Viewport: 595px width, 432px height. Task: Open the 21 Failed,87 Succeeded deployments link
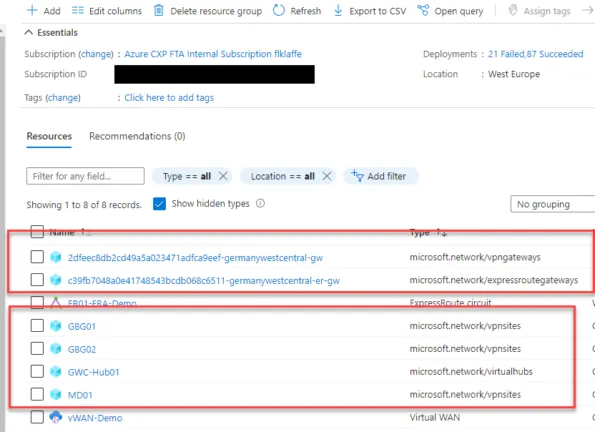tap(535, 54)
